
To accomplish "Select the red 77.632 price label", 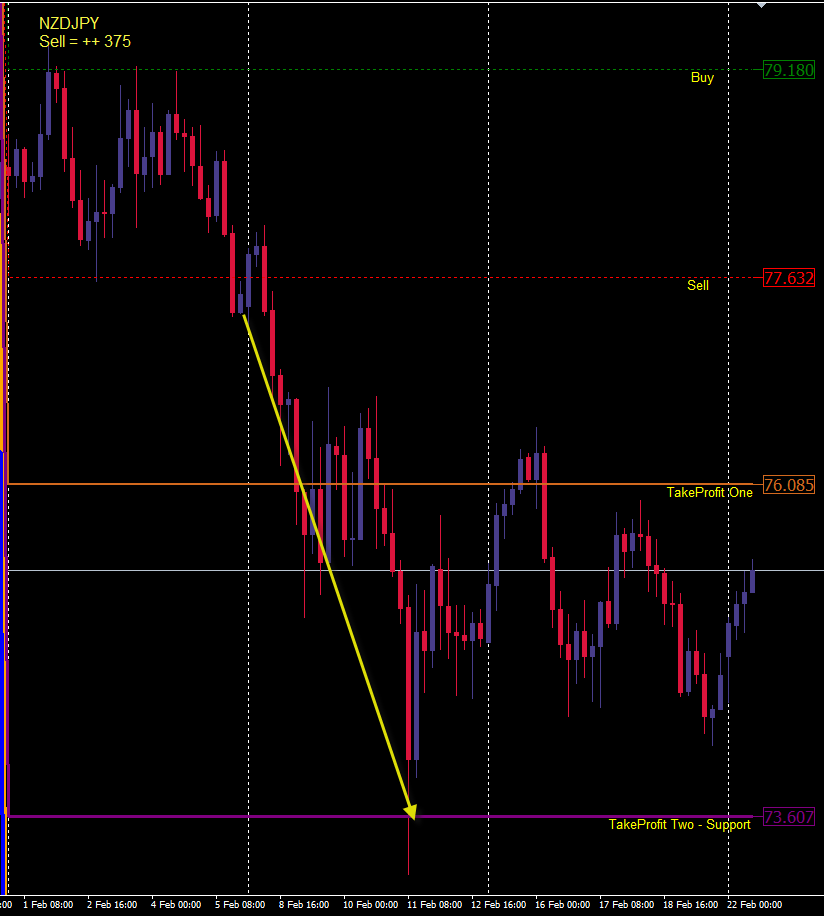I will click(x=789, y=278).
